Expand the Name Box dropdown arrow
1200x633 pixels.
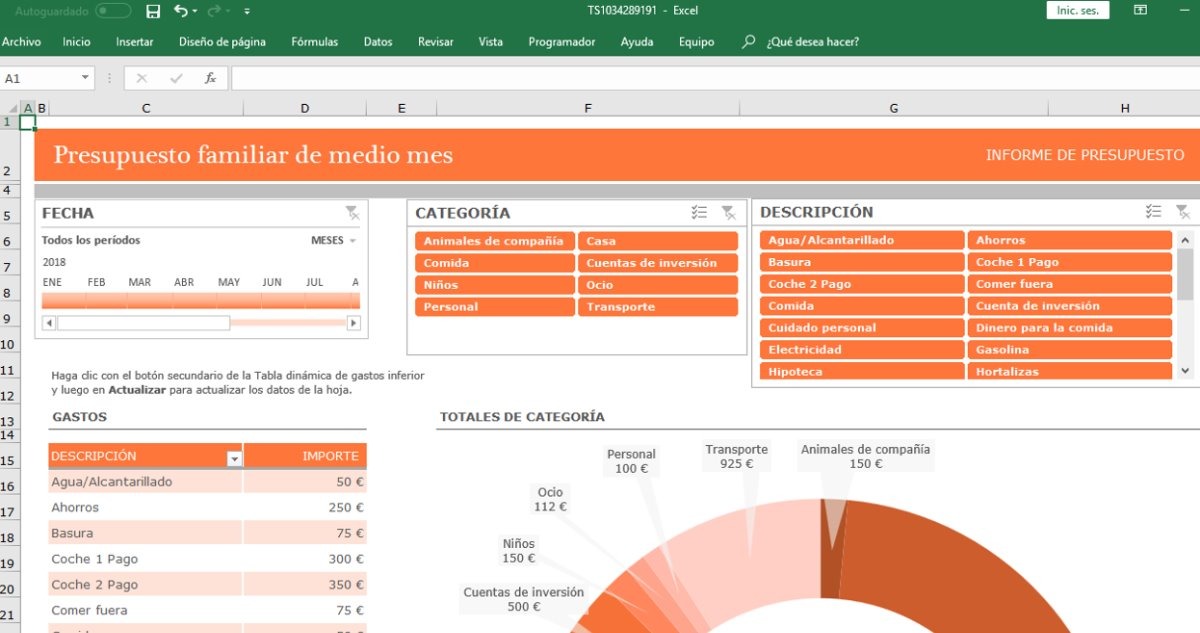coord(86,78)
